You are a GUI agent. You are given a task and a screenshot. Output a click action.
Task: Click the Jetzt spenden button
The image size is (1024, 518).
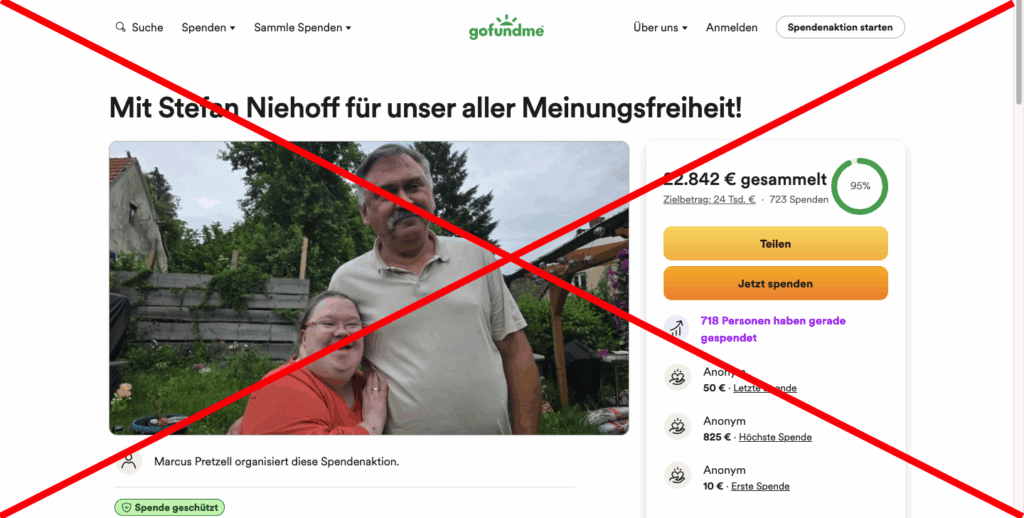coord(775,283)
